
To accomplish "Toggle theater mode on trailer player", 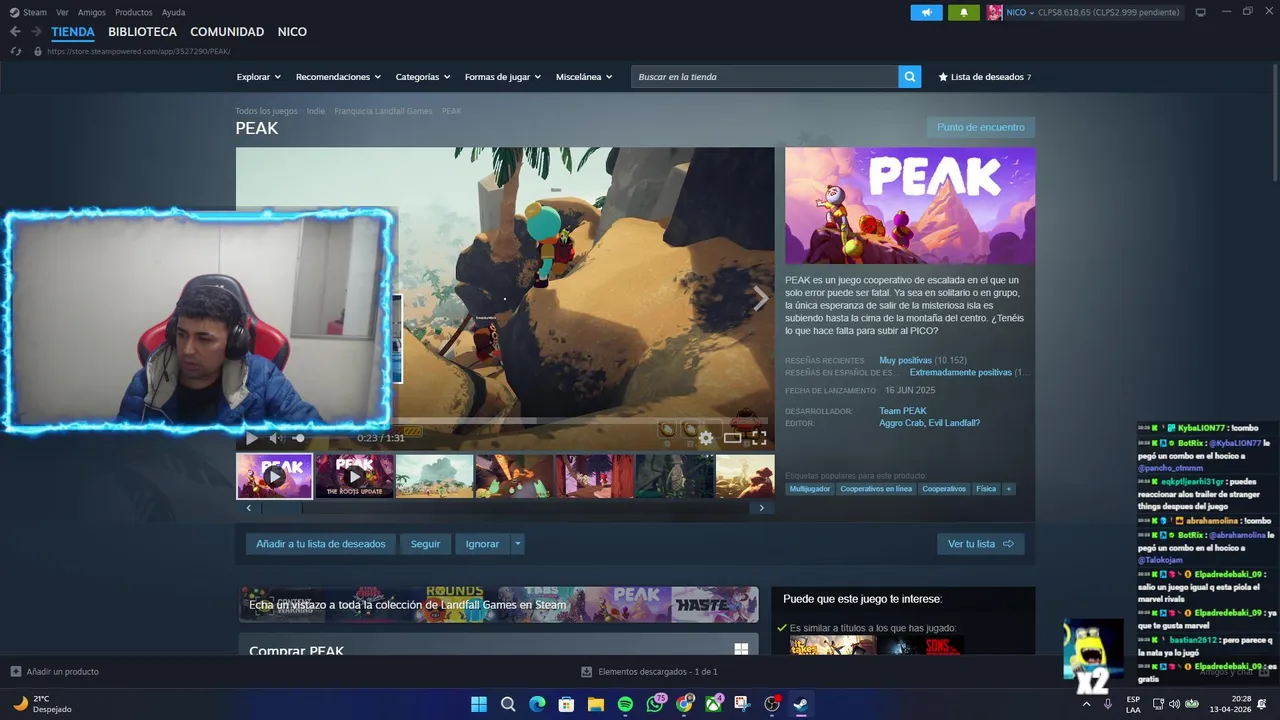I will 733,438.
